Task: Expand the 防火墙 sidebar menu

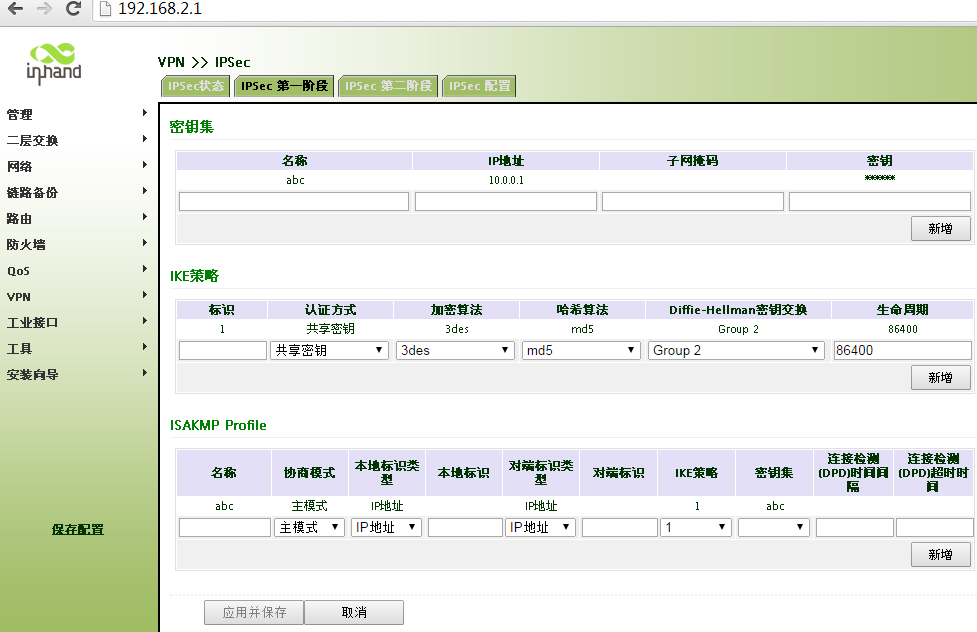Action: pos(75,244)
